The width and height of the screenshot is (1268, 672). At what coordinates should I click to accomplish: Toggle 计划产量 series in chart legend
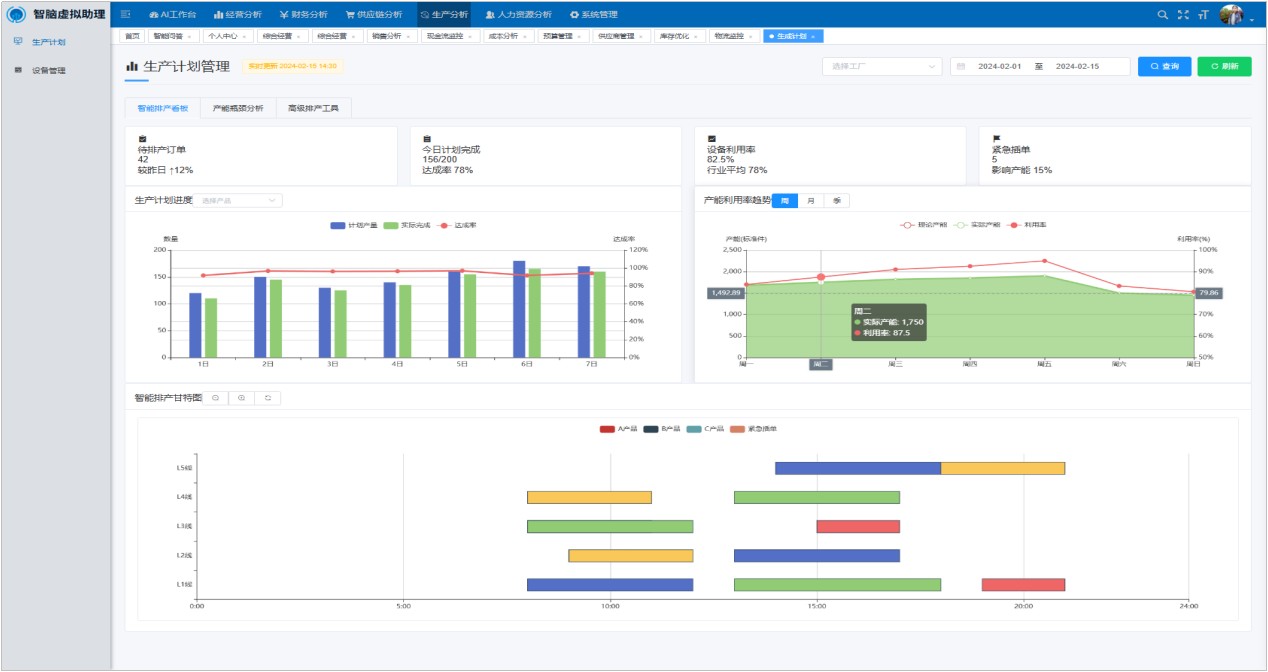tap(354, 225)
